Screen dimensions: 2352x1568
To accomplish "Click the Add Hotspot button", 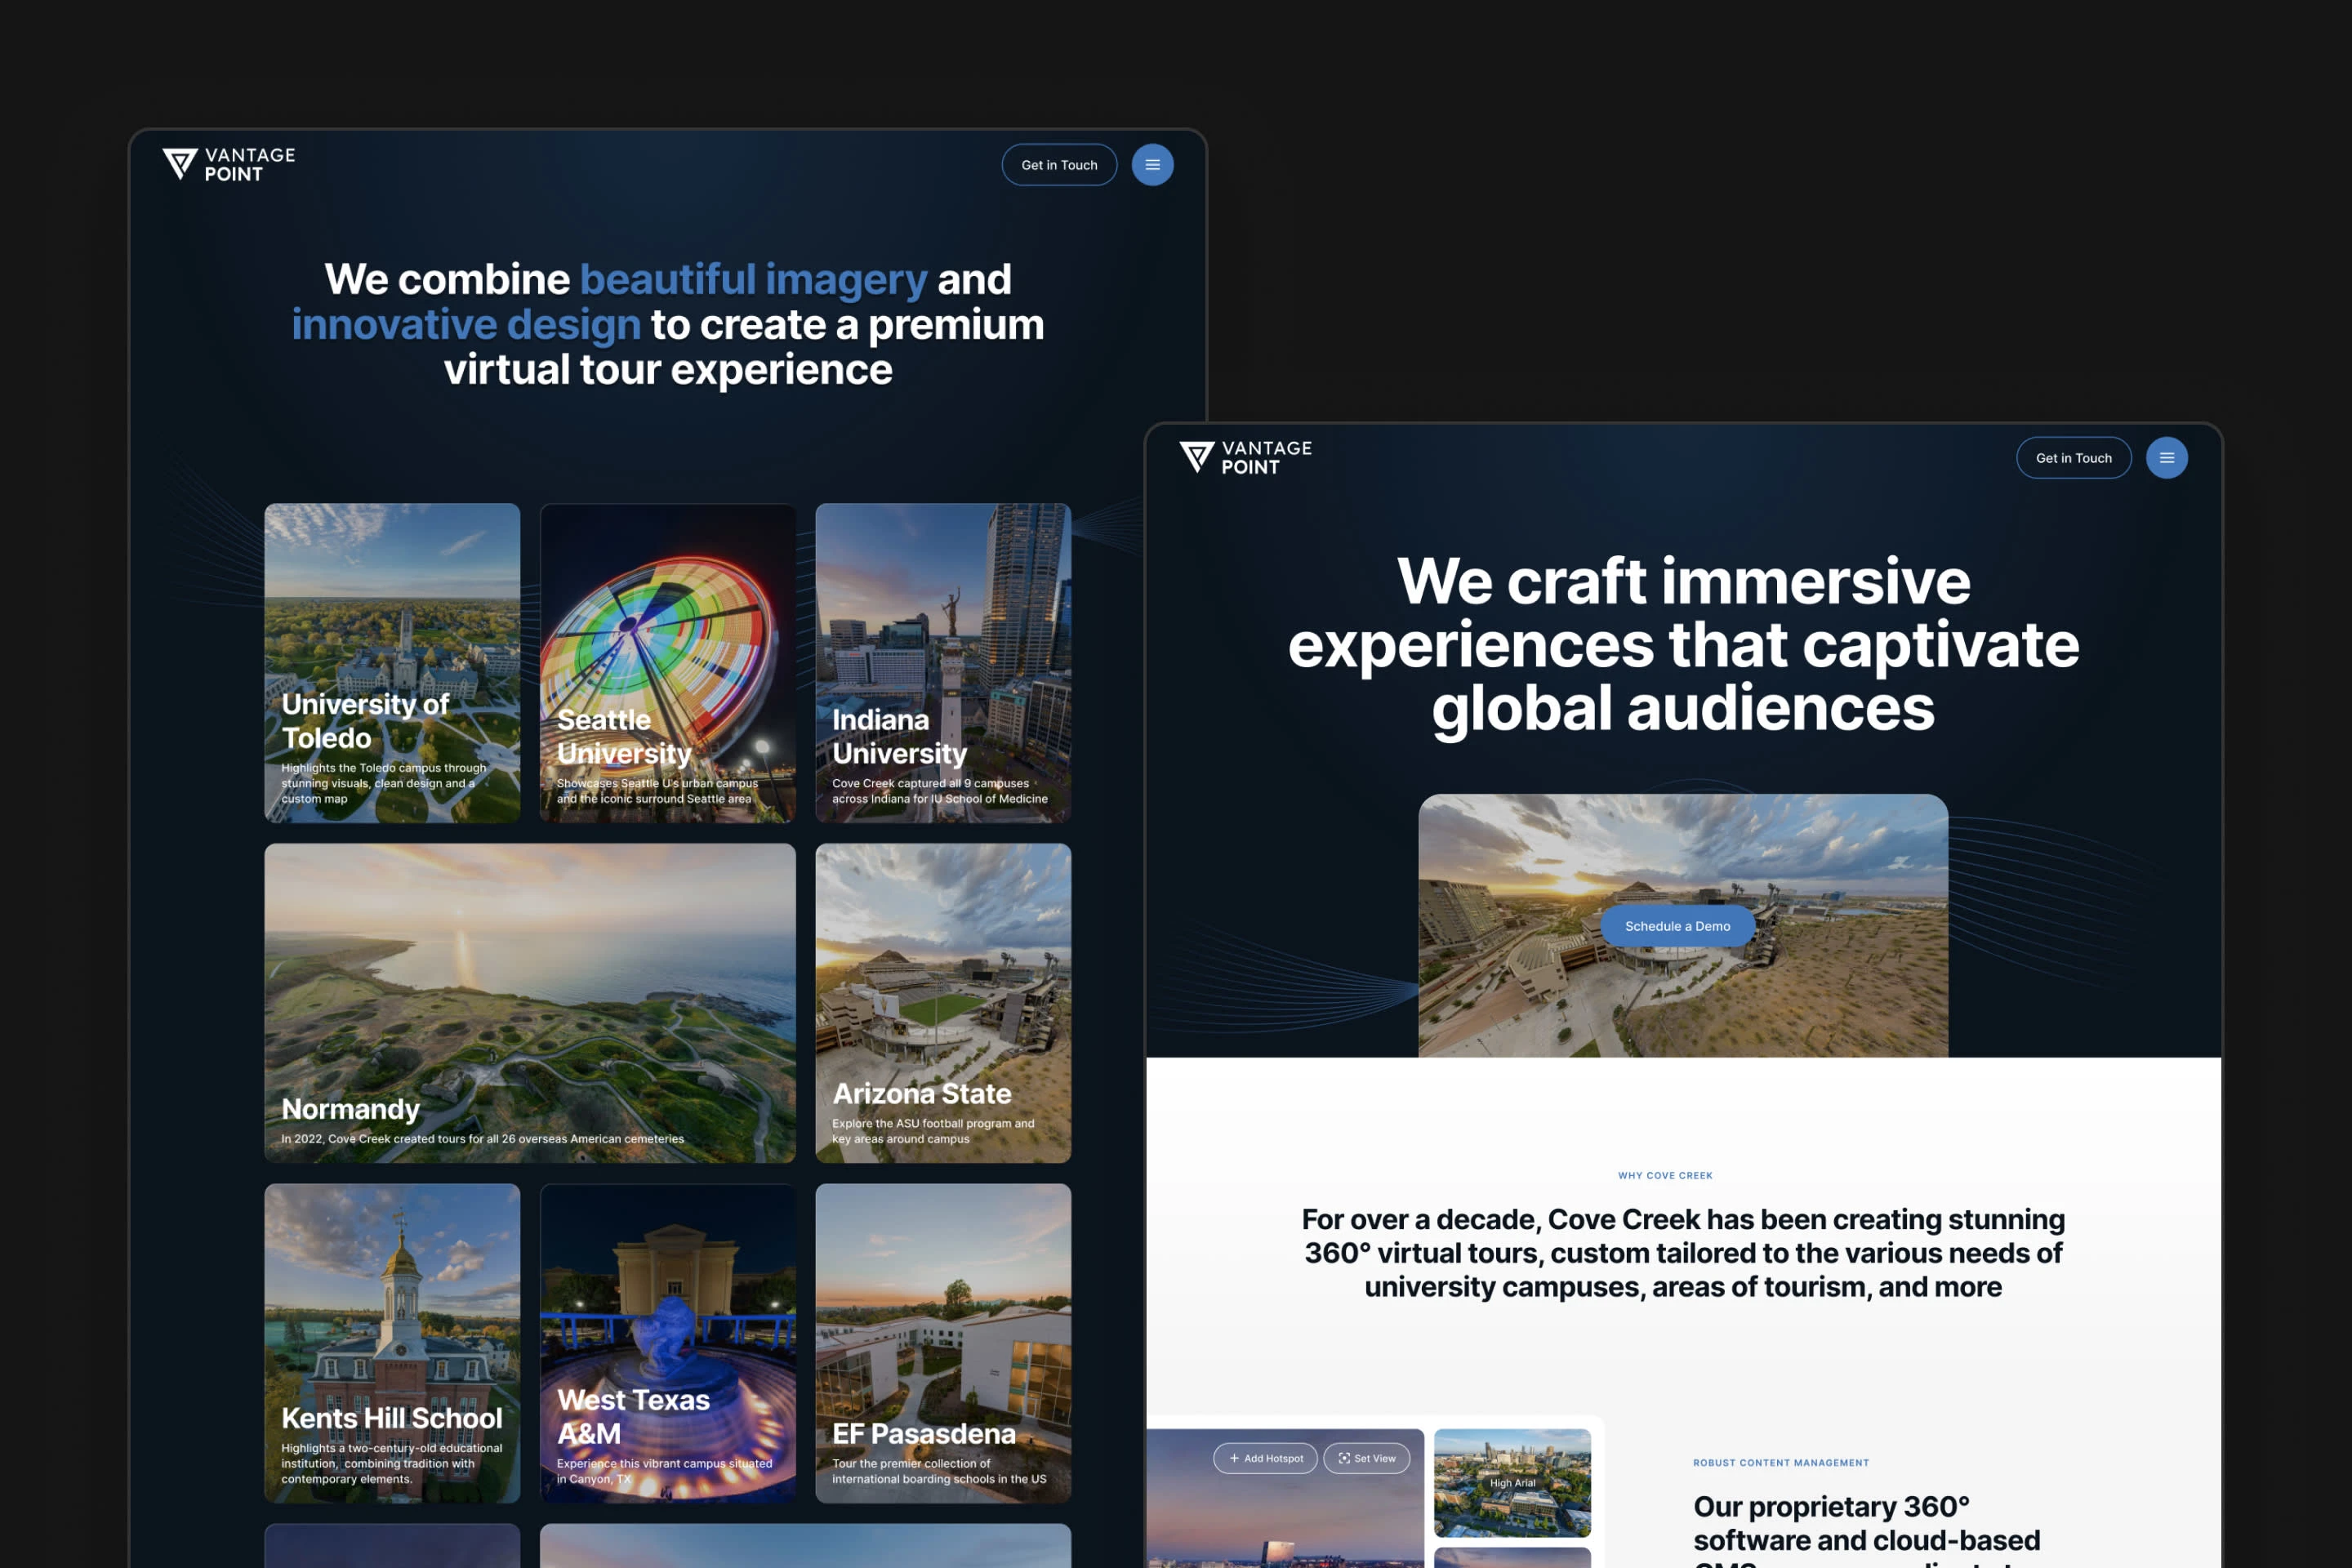I will pos(1265,1458).
